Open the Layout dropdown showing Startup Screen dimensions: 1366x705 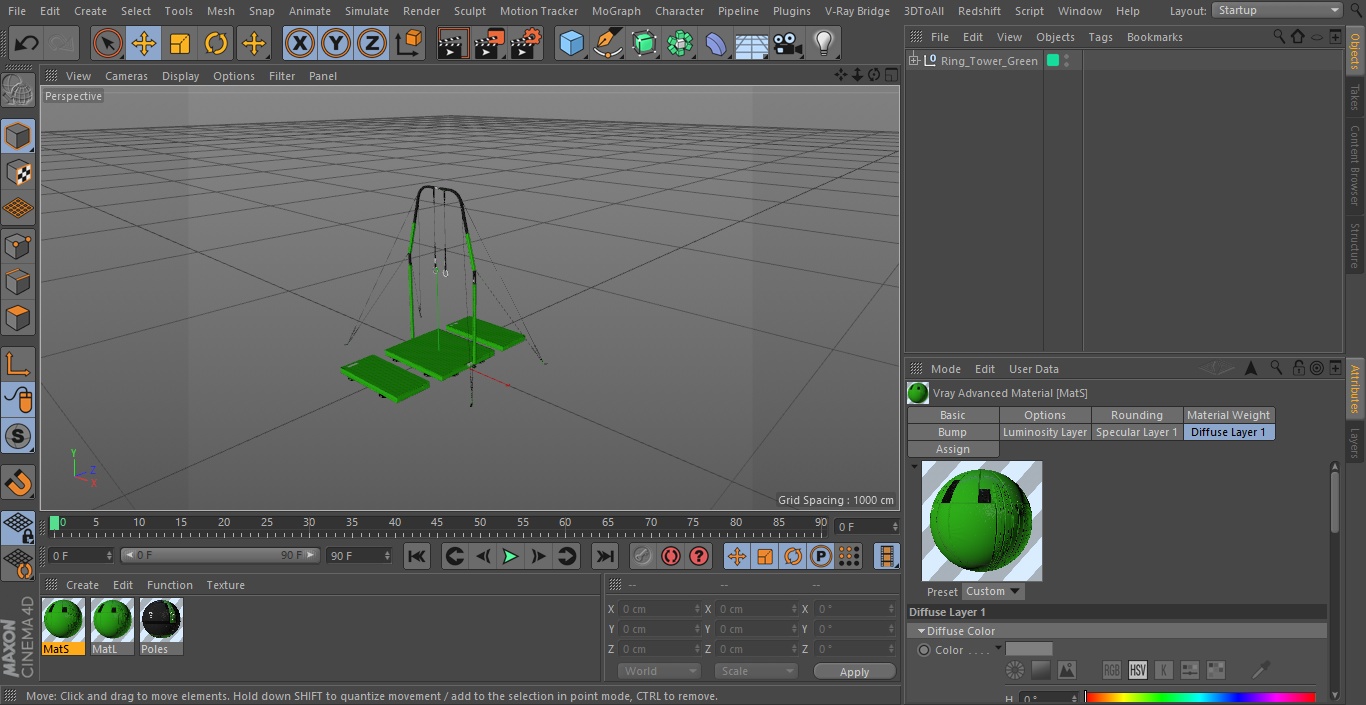(1277, 10)
